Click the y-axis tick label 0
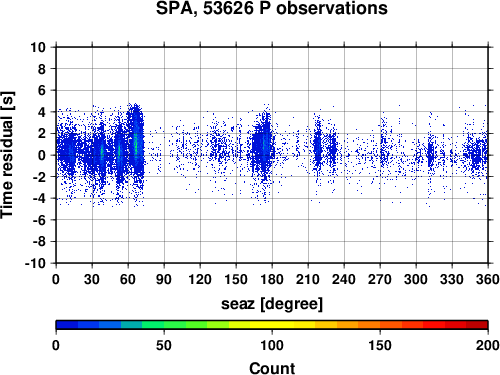Viewport: 500px width, 375px height. pos(42,155)
